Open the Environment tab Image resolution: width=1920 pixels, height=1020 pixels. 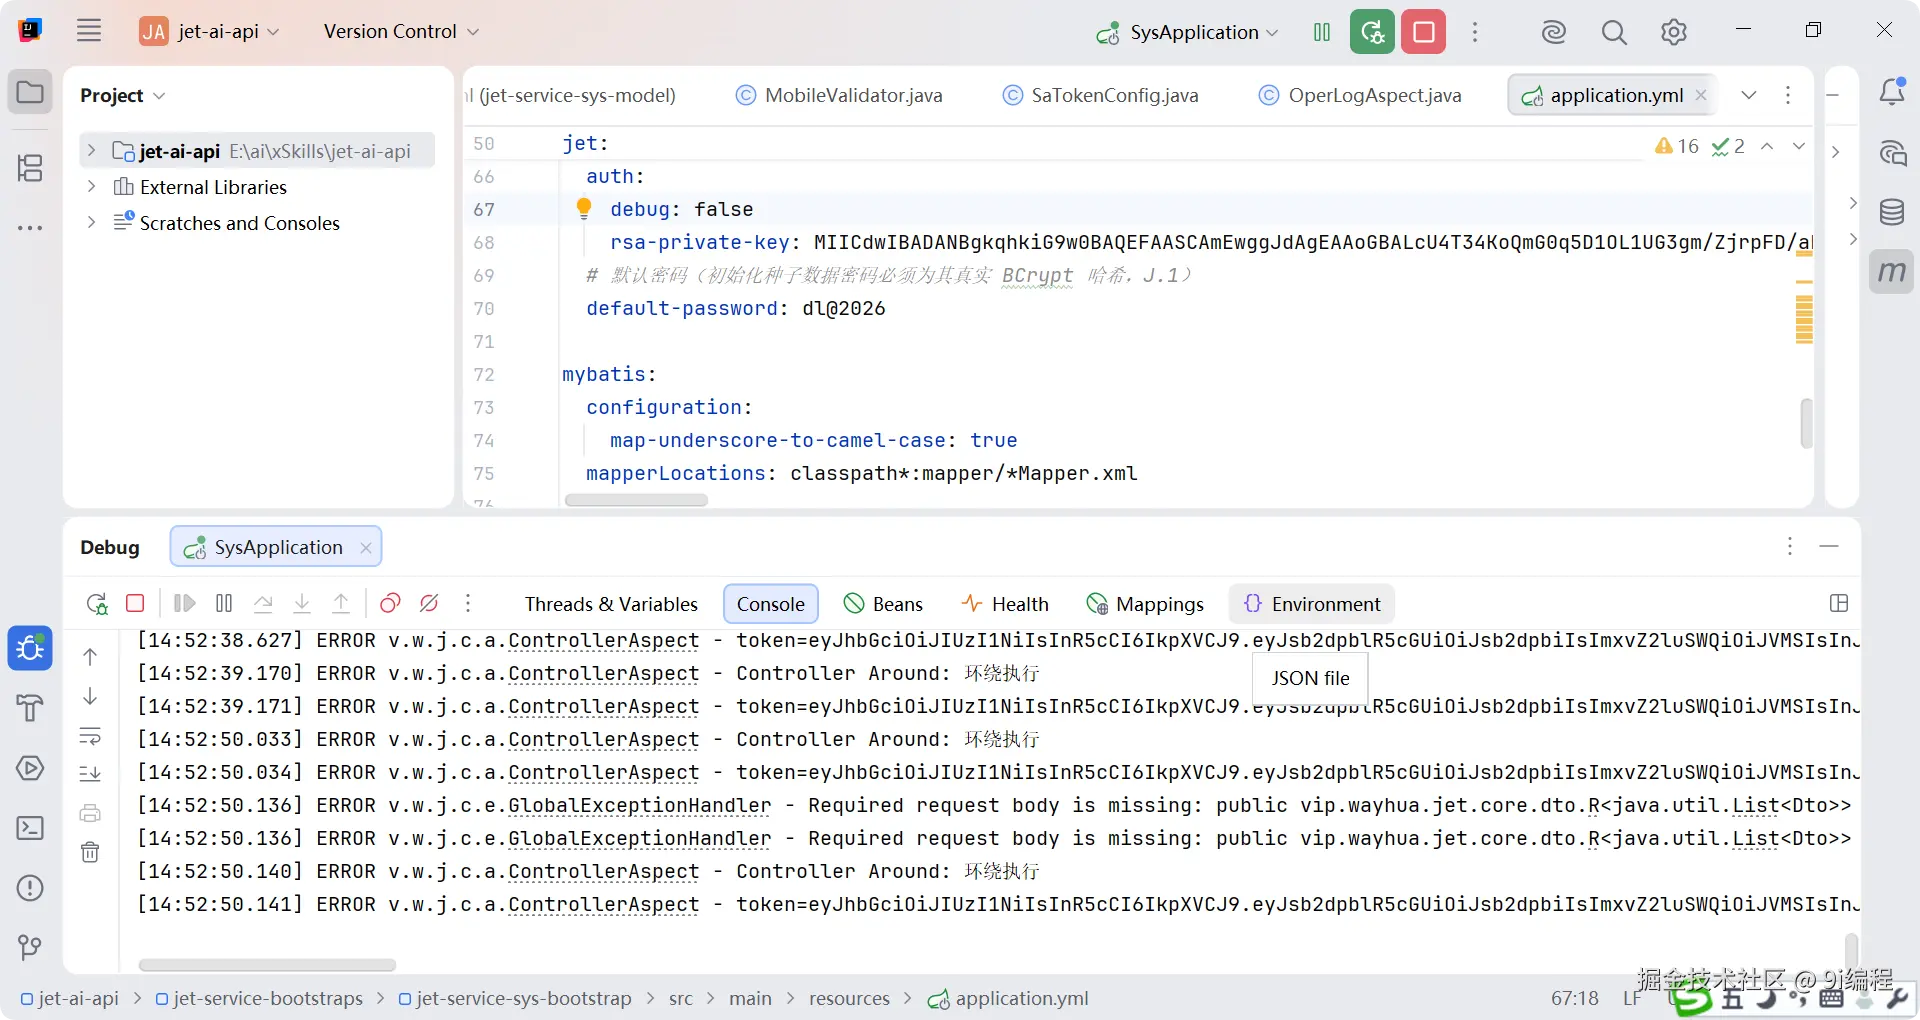tap(1312, 604)
